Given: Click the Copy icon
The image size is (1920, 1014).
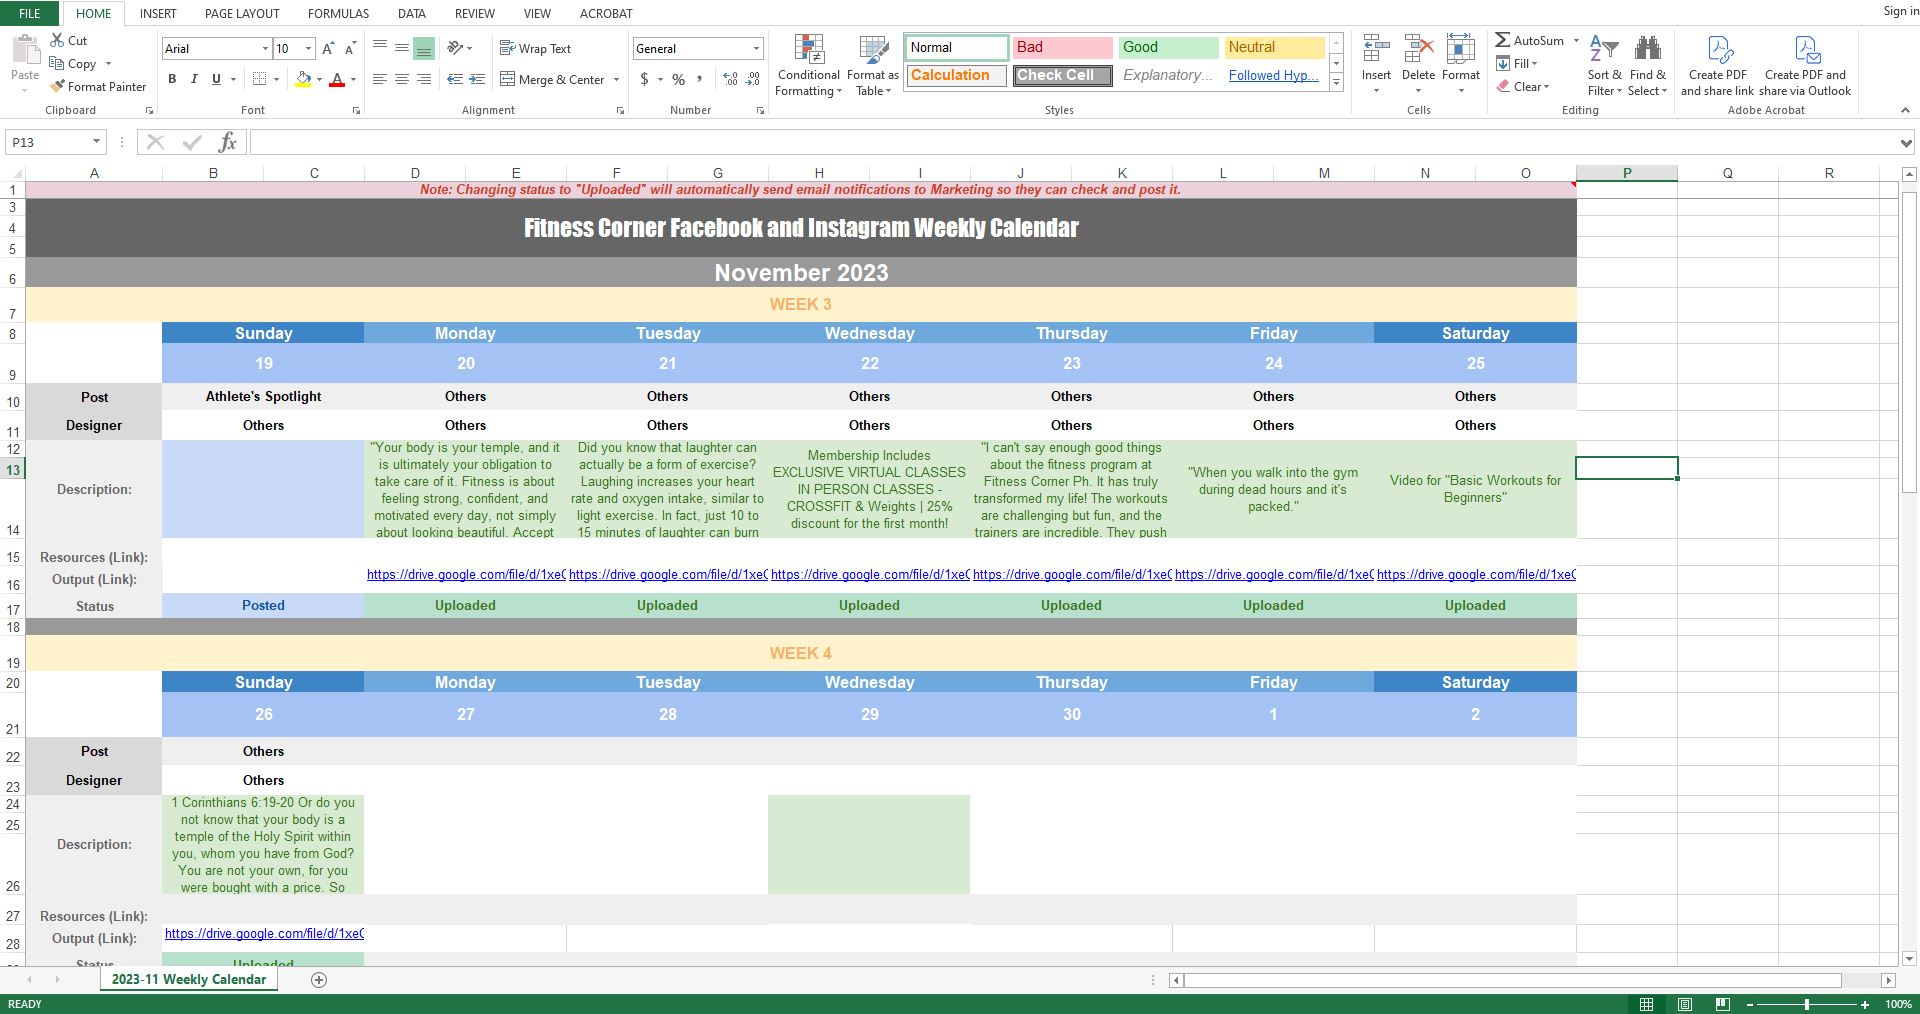Looking at the screenshot, I should point(57,63).
